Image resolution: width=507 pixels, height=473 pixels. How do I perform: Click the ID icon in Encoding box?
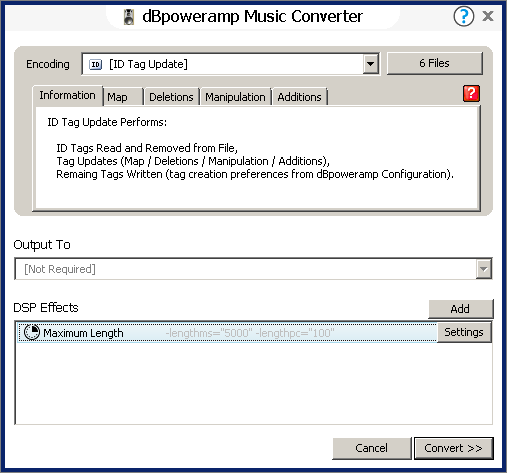pyautogui.click(x=96, y=64)
